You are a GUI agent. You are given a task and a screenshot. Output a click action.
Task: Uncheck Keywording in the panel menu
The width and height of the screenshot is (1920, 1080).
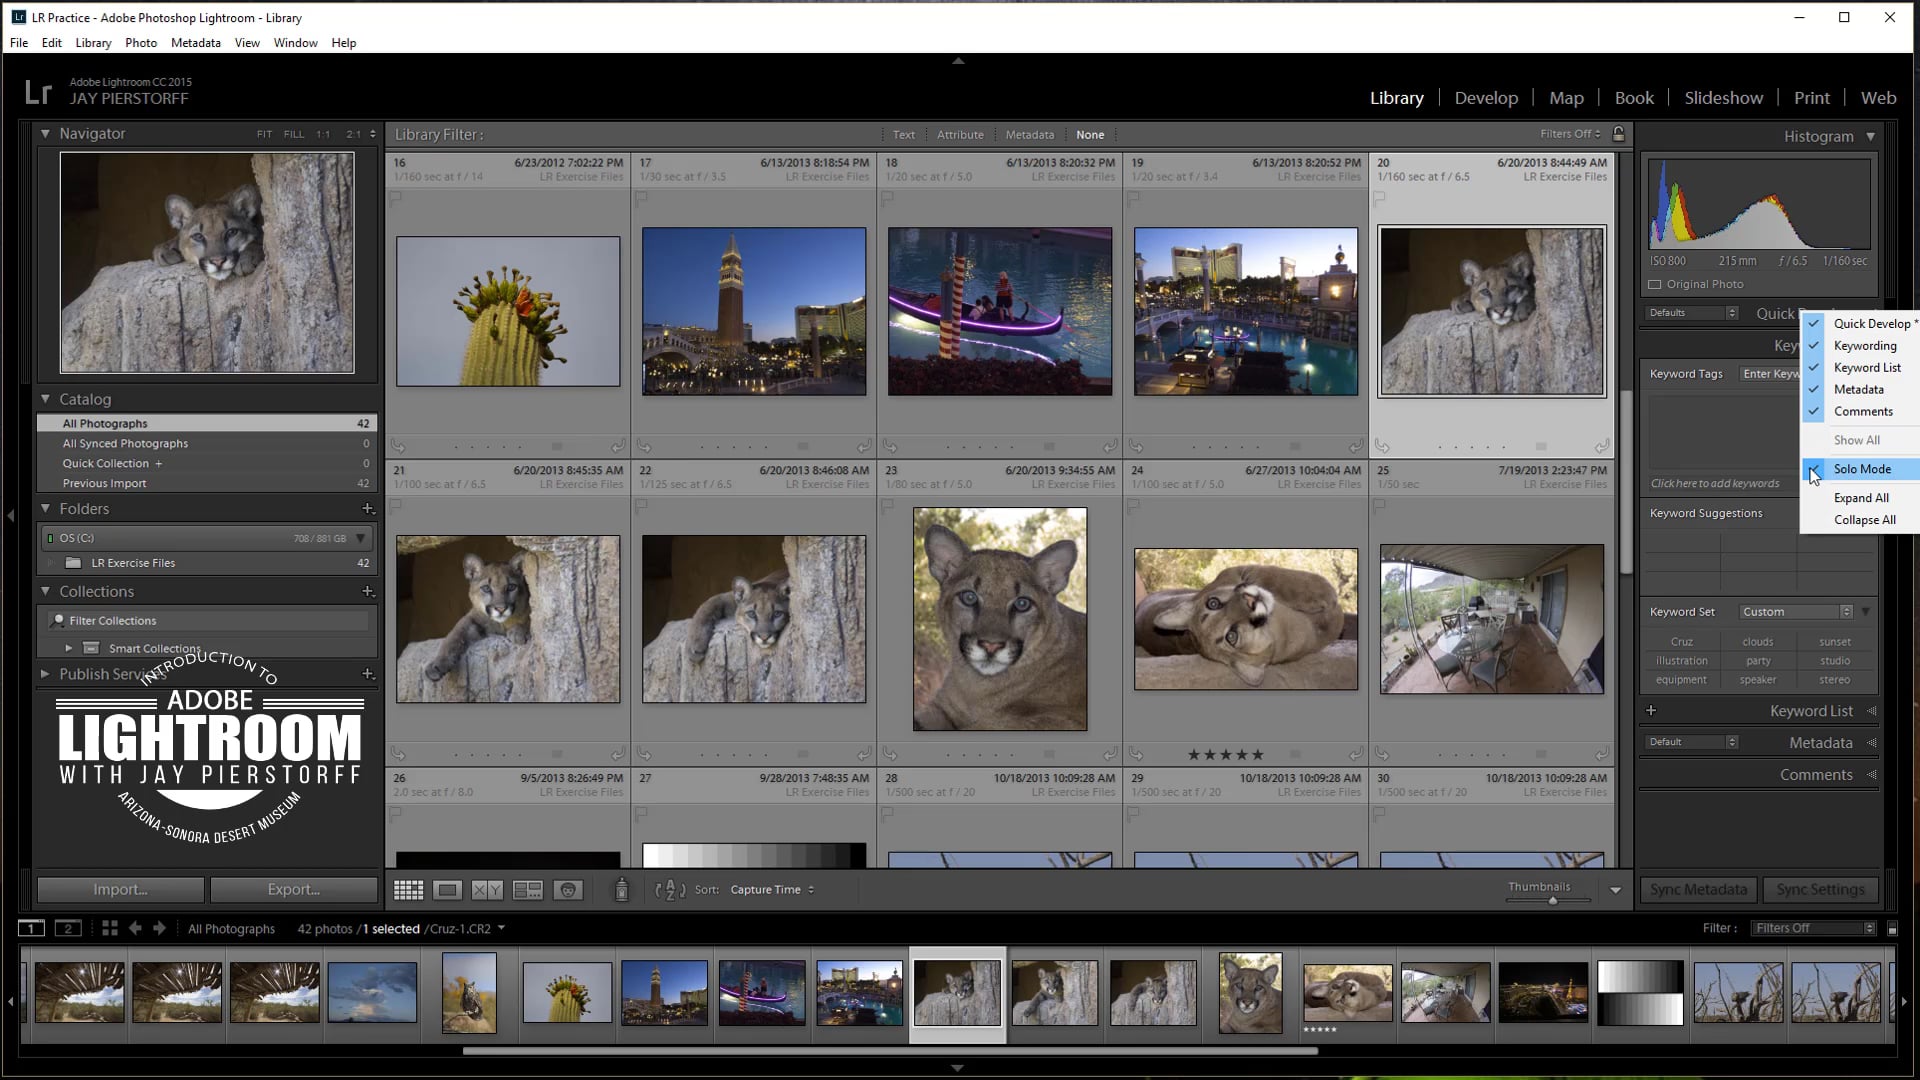tap(1862, 345)
